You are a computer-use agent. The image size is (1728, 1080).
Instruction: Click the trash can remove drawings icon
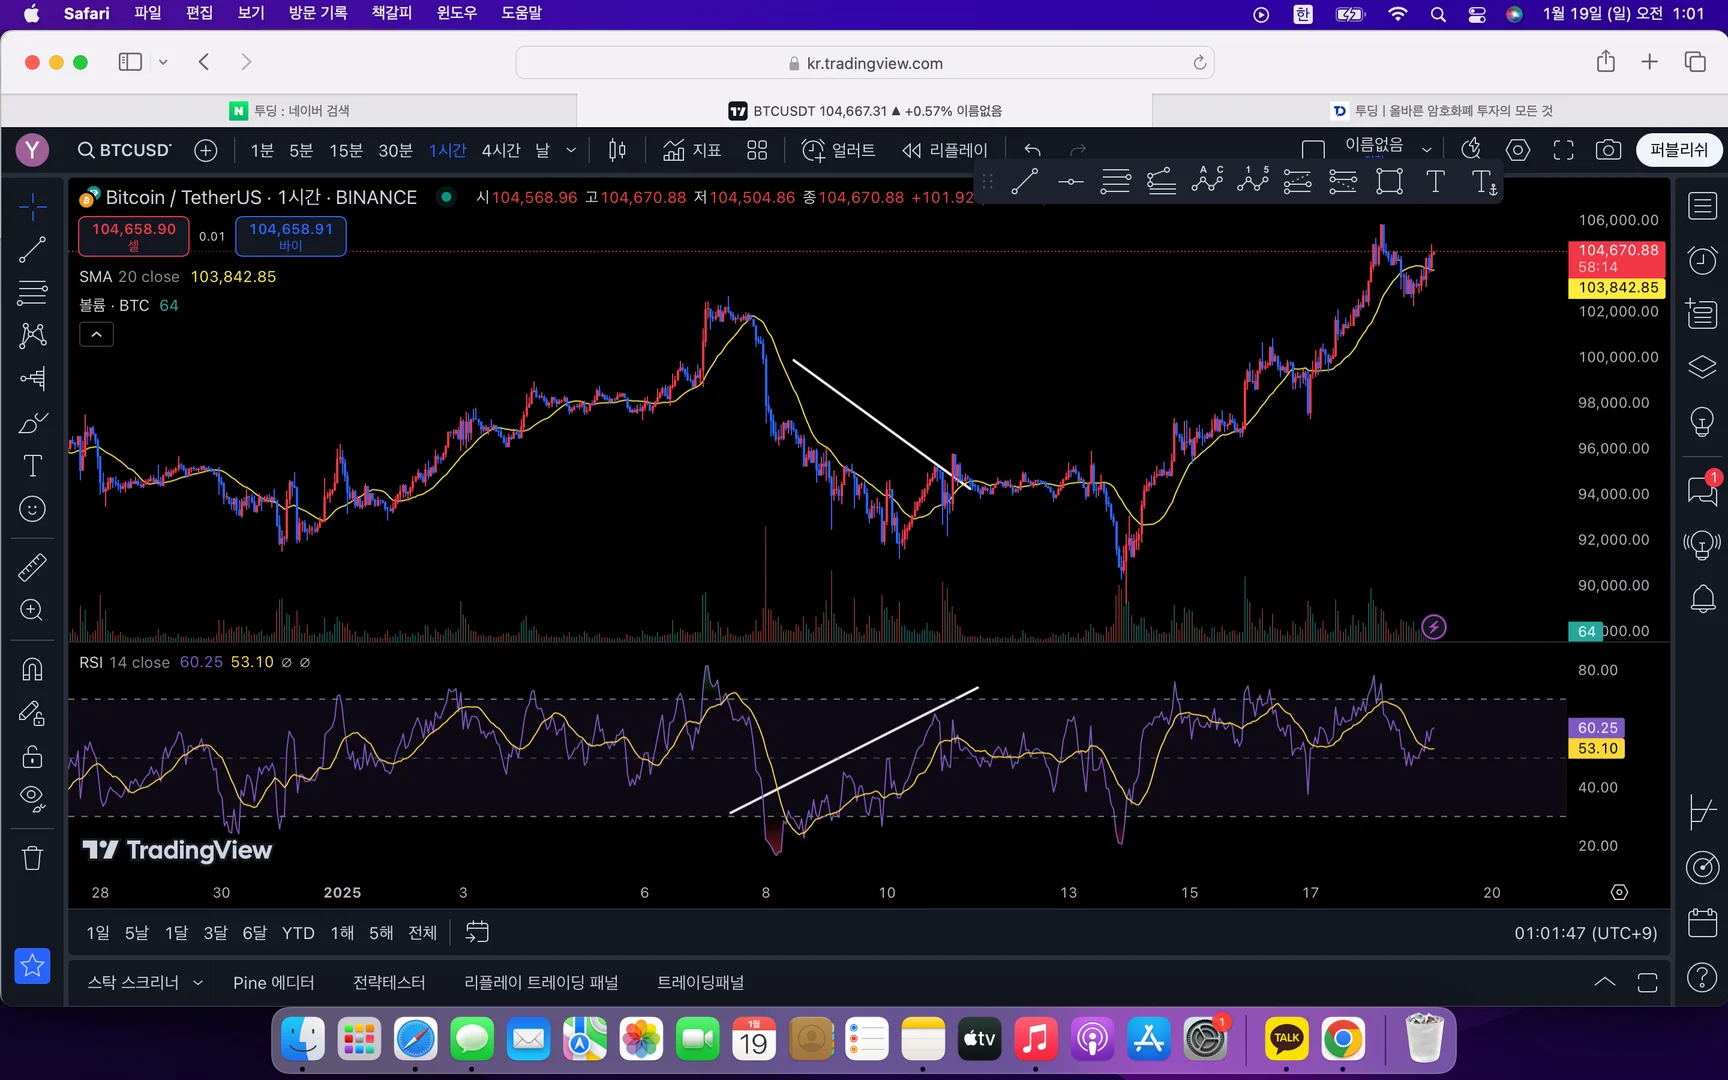[x=32, y=858]
